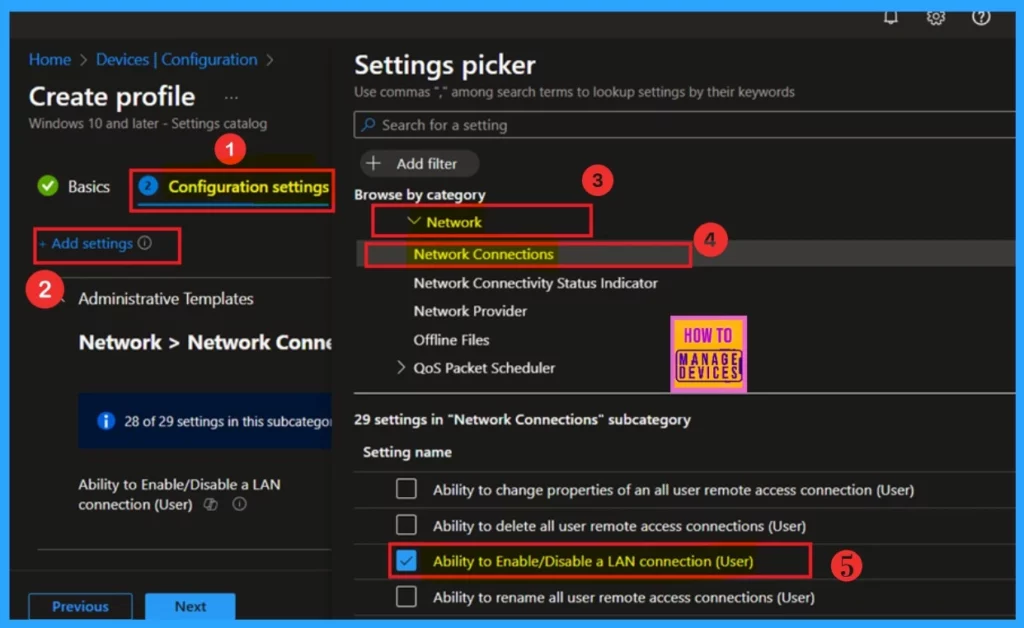This screenshot has height=628, width=1024.
Task: Check Ability to change properties of all user connection
Action: click(x=406, y=488)
